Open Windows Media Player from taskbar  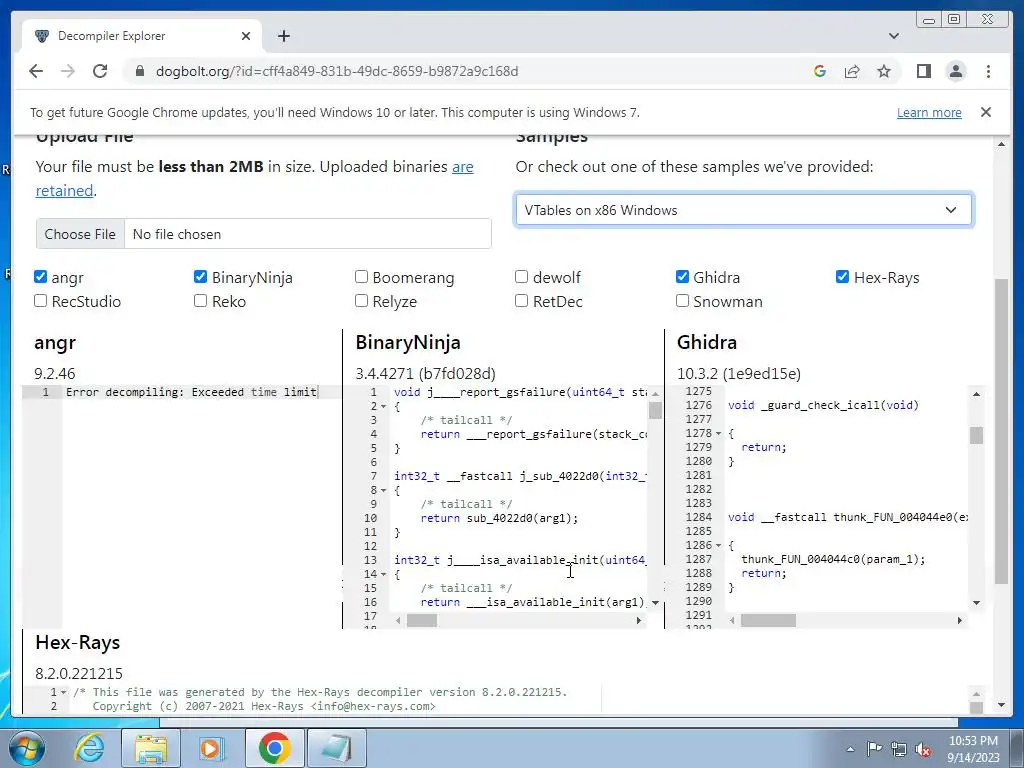coord(210,748)
